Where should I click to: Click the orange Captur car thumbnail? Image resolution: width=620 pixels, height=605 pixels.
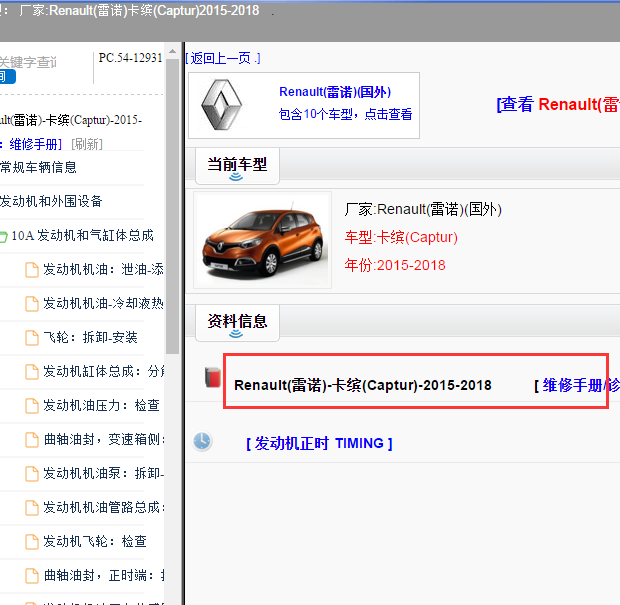[262, 241]
